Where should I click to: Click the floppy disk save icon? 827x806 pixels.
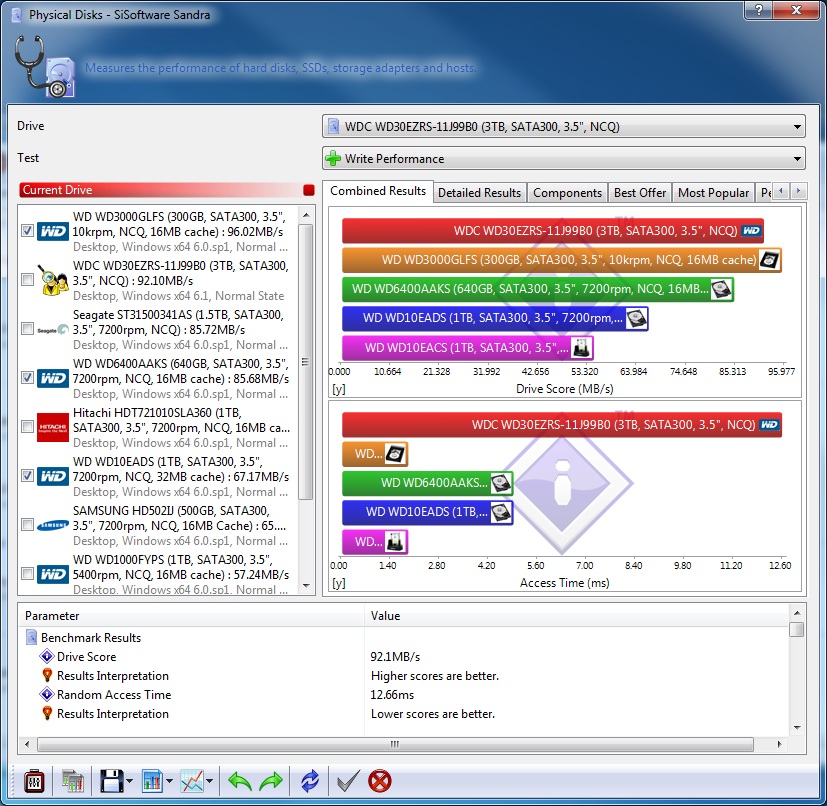click(111, 781)
